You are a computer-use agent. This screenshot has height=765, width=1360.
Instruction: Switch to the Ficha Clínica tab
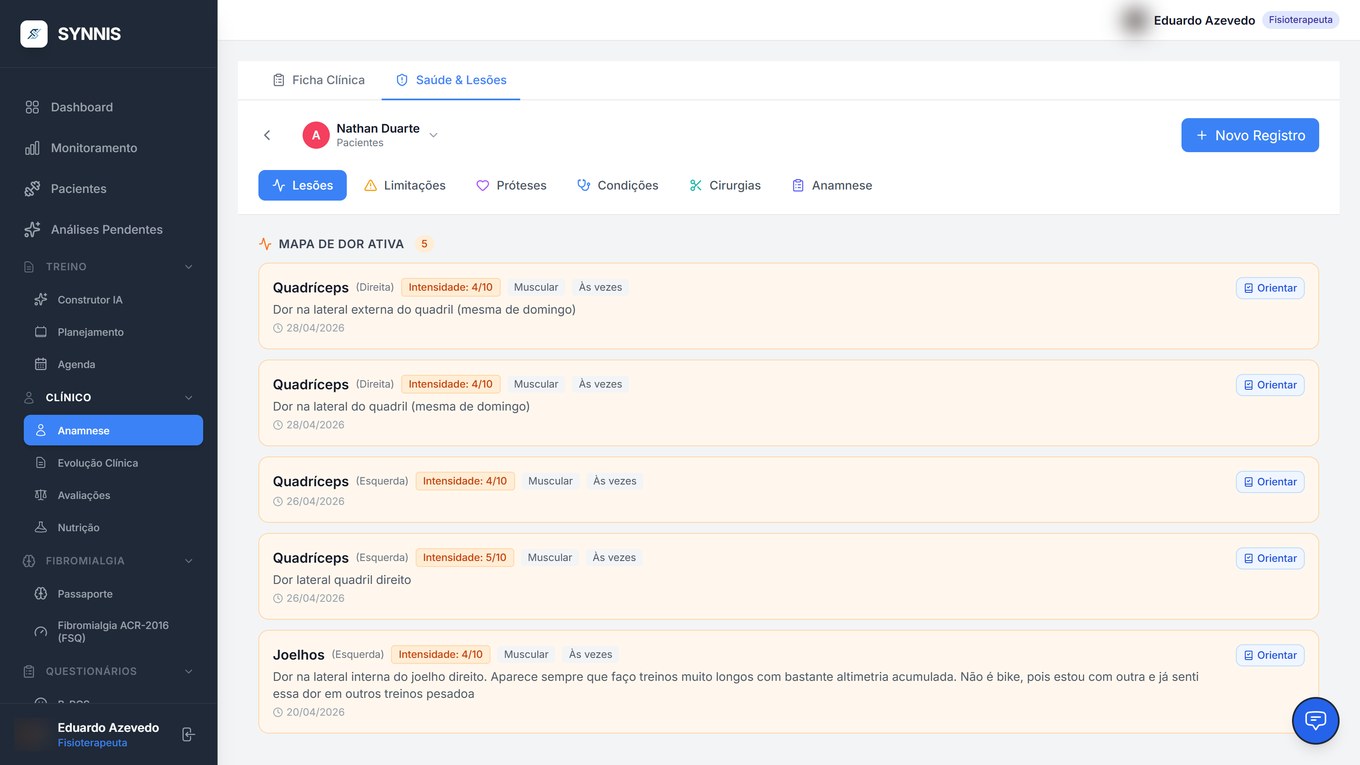tap(319, 80)
